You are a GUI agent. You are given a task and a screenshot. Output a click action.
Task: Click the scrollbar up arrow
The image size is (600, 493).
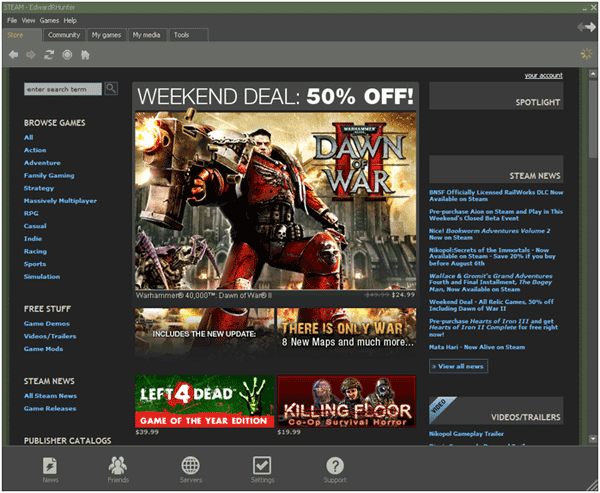(593, 73)
